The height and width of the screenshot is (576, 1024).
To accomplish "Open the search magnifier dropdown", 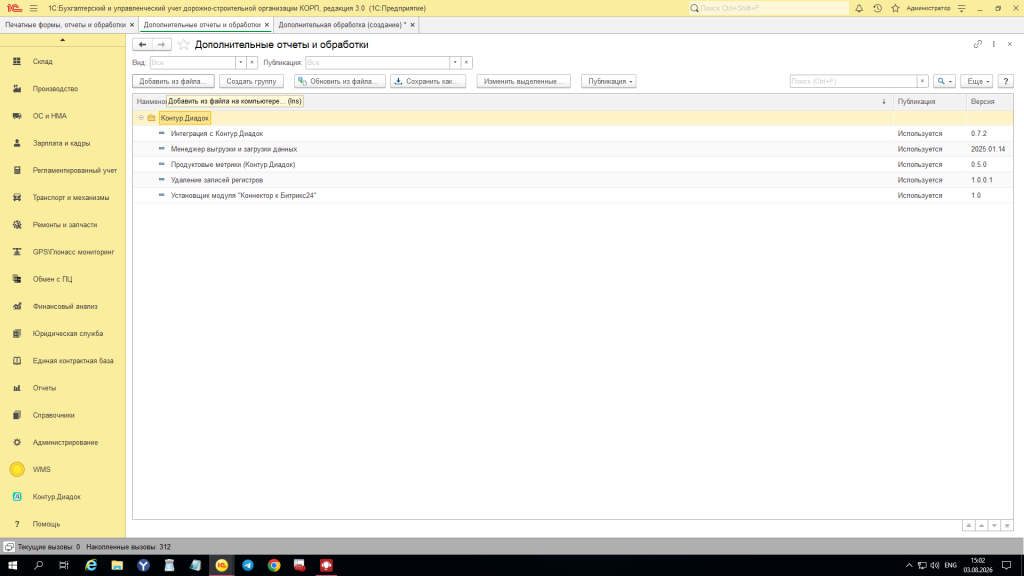I will click(x=944, y=82).
